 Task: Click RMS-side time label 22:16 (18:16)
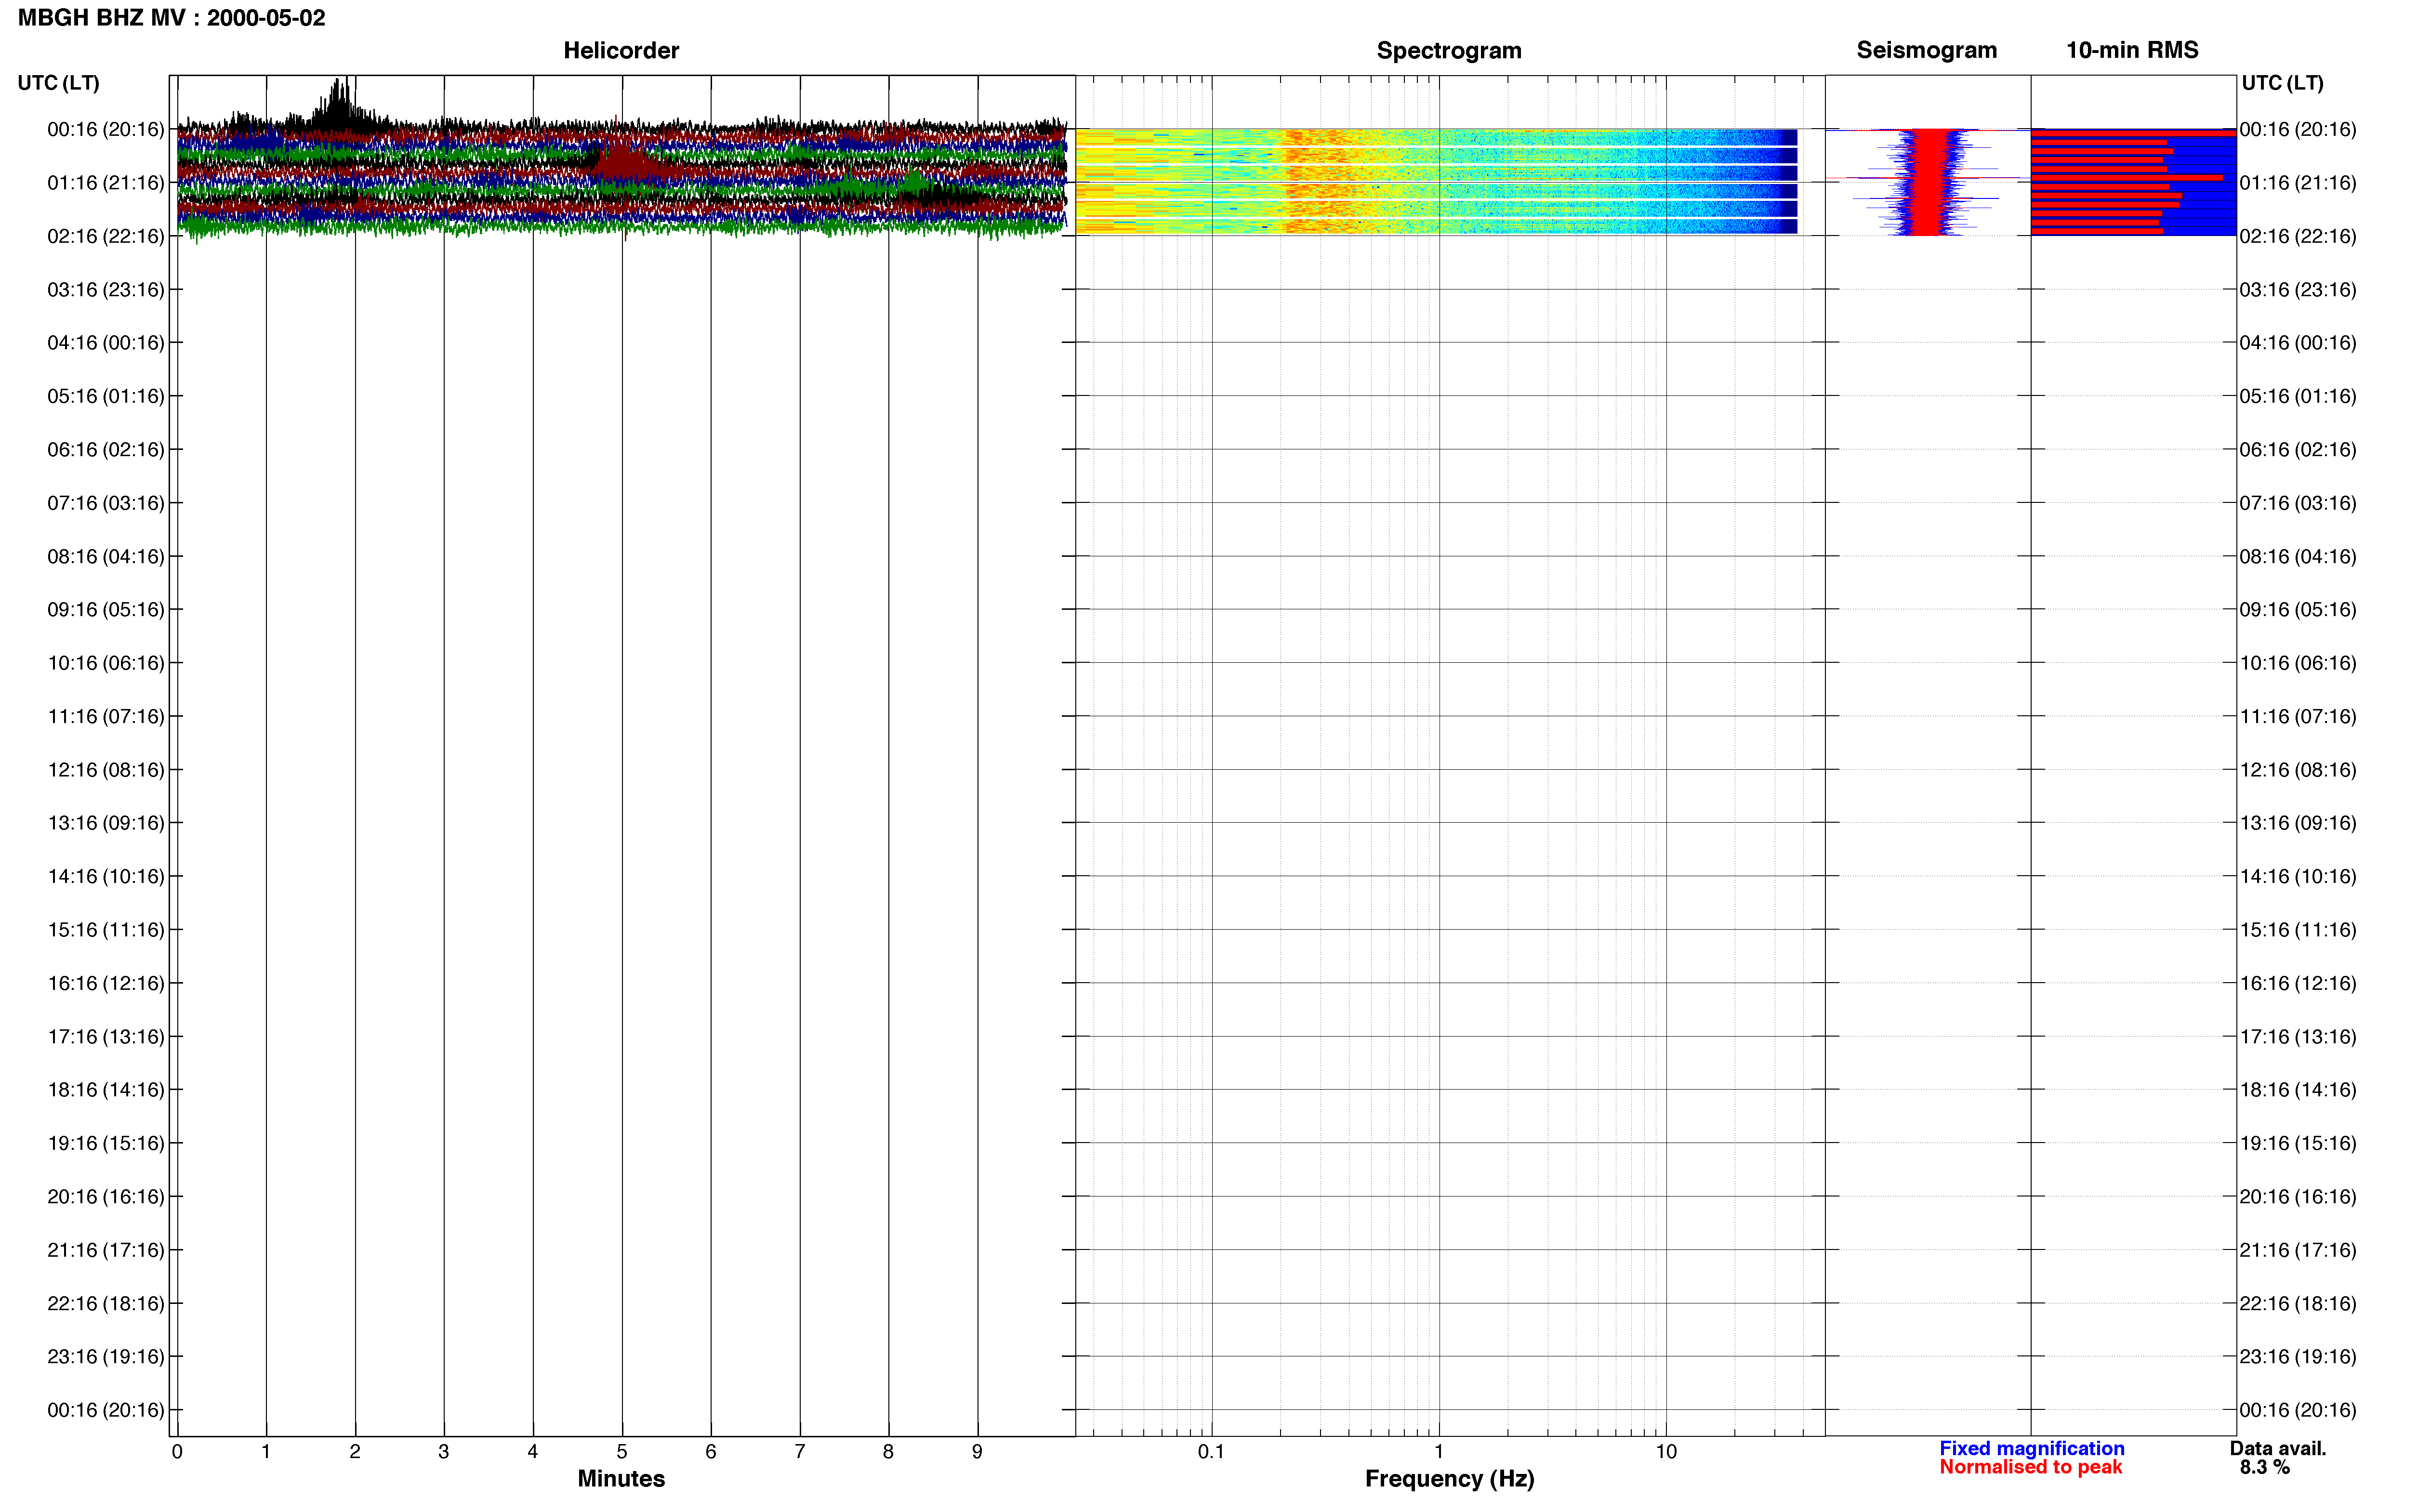2298,1303
